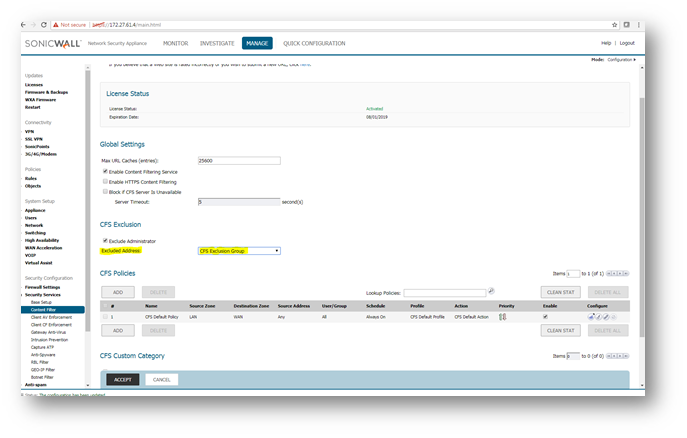The width and height of the screenshot is (687, 438).
Task: Click lower ADD button below policy table
Action: coord(118,331)
